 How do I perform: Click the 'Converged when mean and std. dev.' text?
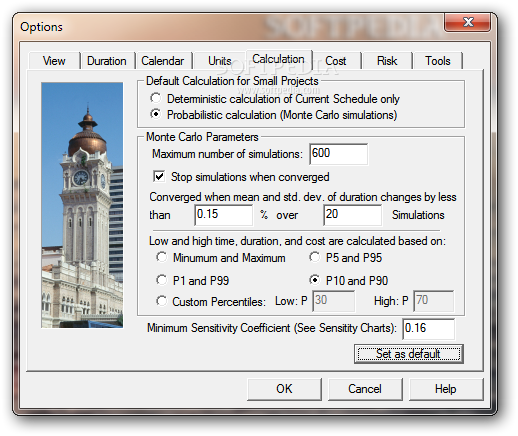click(x=303, y=197)
